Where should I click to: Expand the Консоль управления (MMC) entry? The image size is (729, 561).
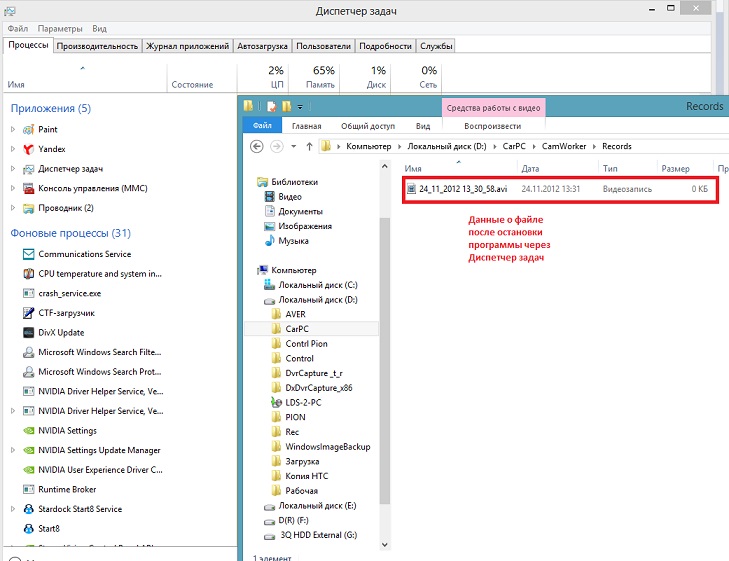point(13,188)
